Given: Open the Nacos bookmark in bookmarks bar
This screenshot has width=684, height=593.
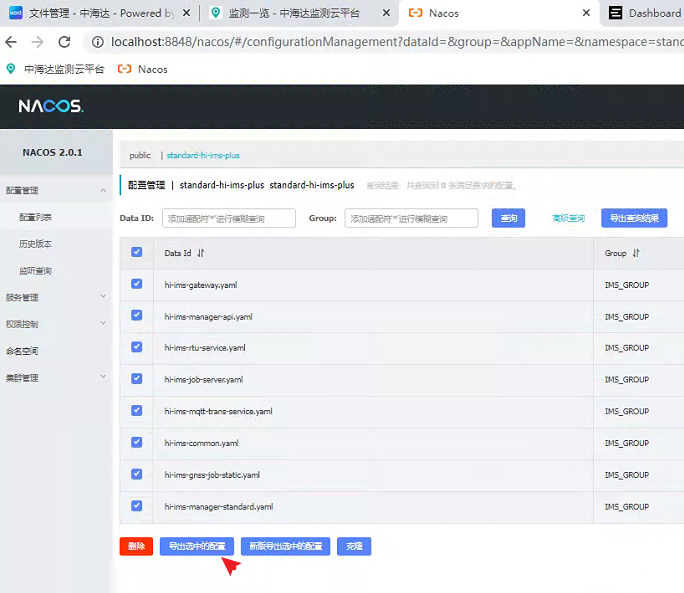Looking at the screenshot, I should [143, 69].
